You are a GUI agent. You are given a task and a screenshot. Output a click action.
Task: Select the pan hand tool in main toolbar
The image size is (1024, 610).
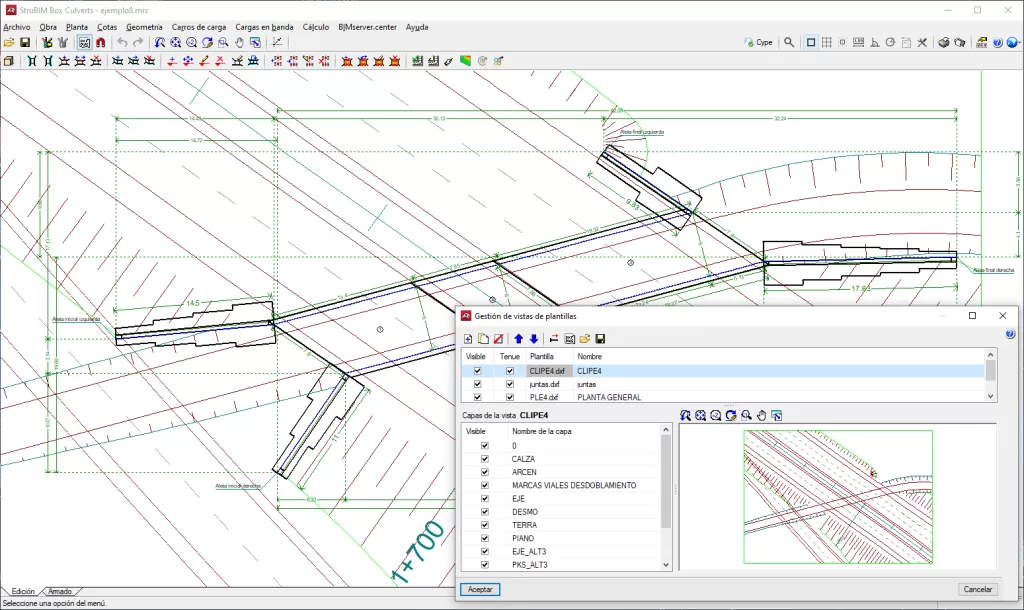(239, 43)
